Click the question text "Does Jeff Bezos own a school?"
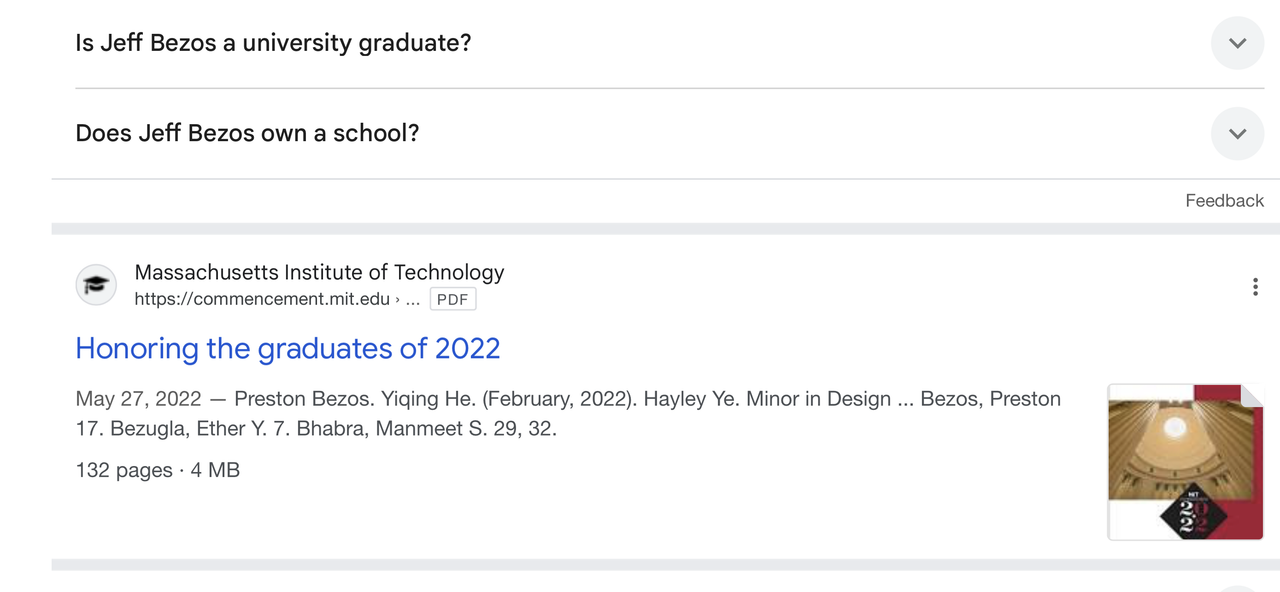1280x592 pixels. tap(247, 133)
